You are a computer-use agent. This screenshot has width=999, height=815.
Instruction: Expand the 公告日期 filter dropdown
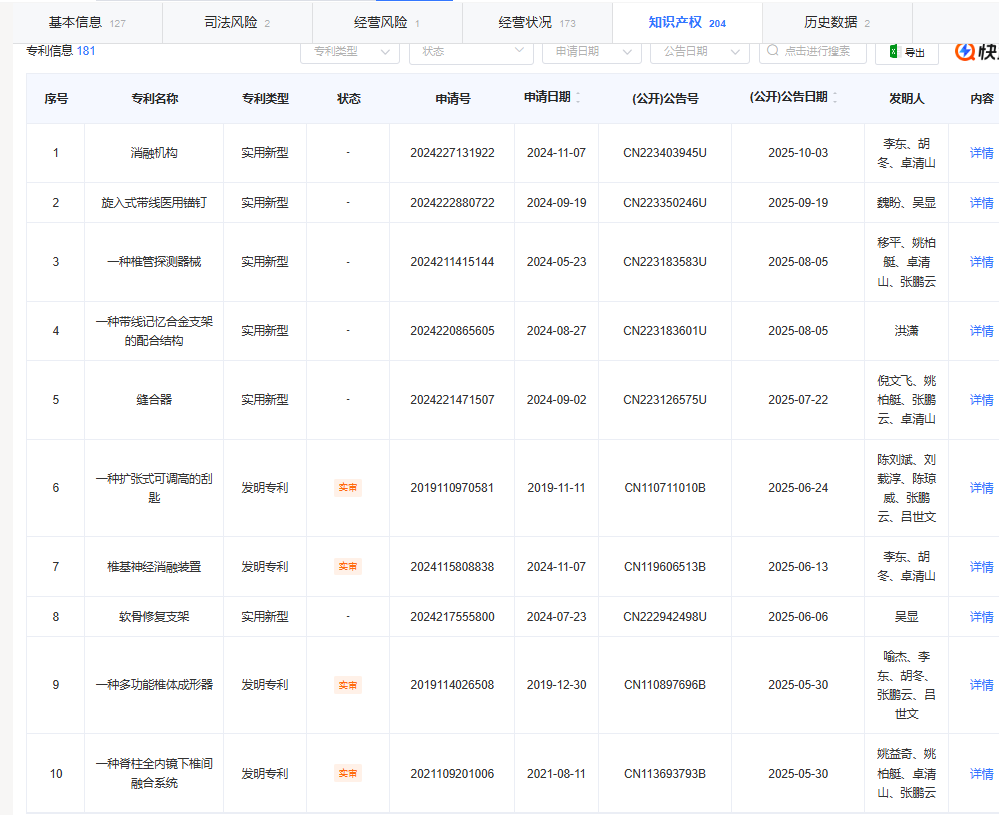(x=699, y=51)
